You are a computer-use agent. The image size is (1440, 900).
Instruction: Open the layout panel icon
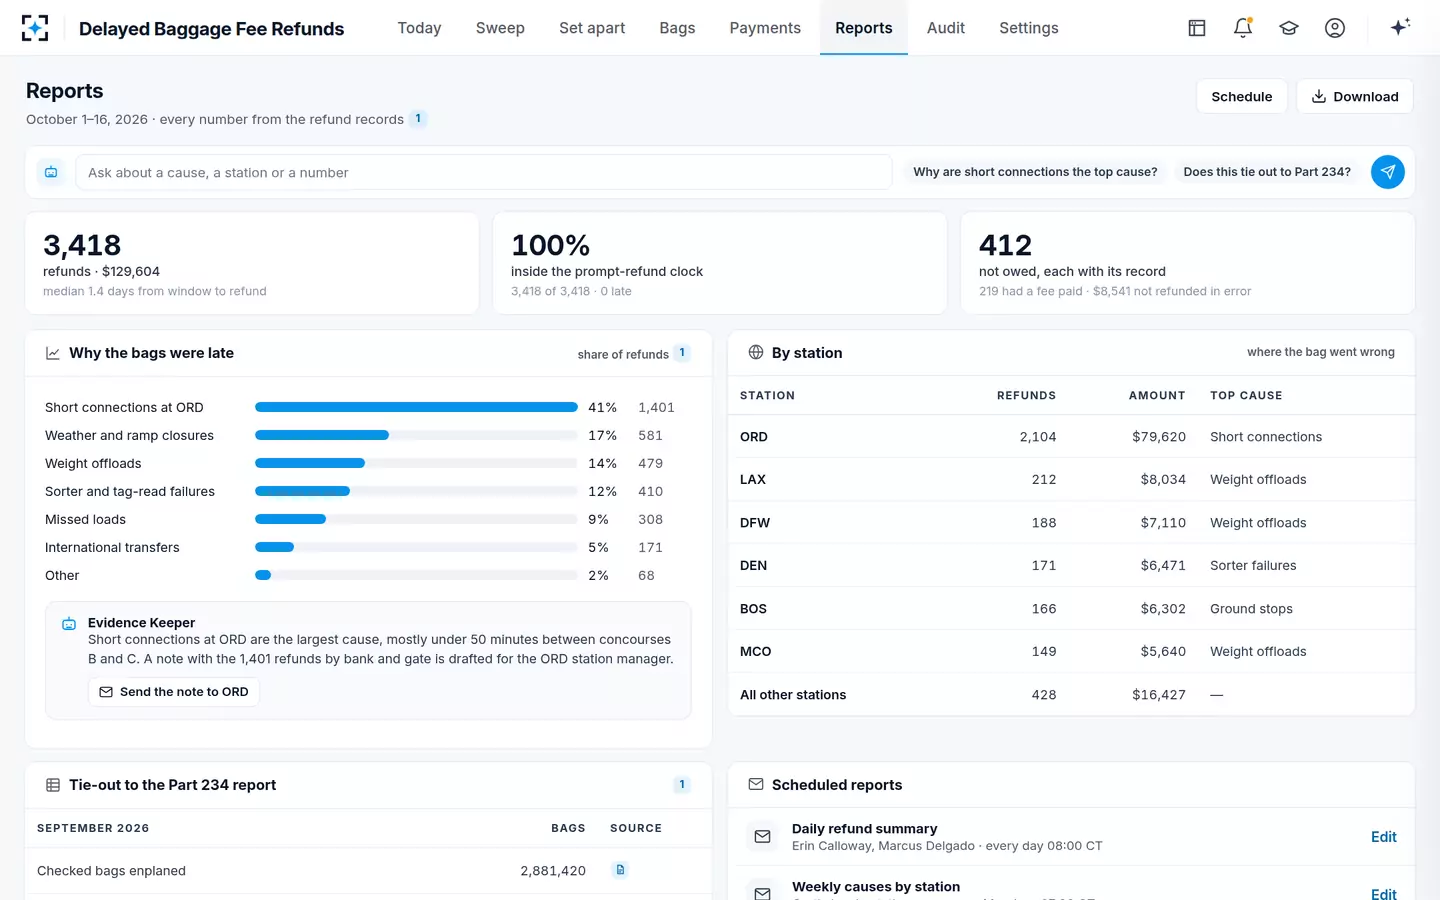[x=1197, y=28]
